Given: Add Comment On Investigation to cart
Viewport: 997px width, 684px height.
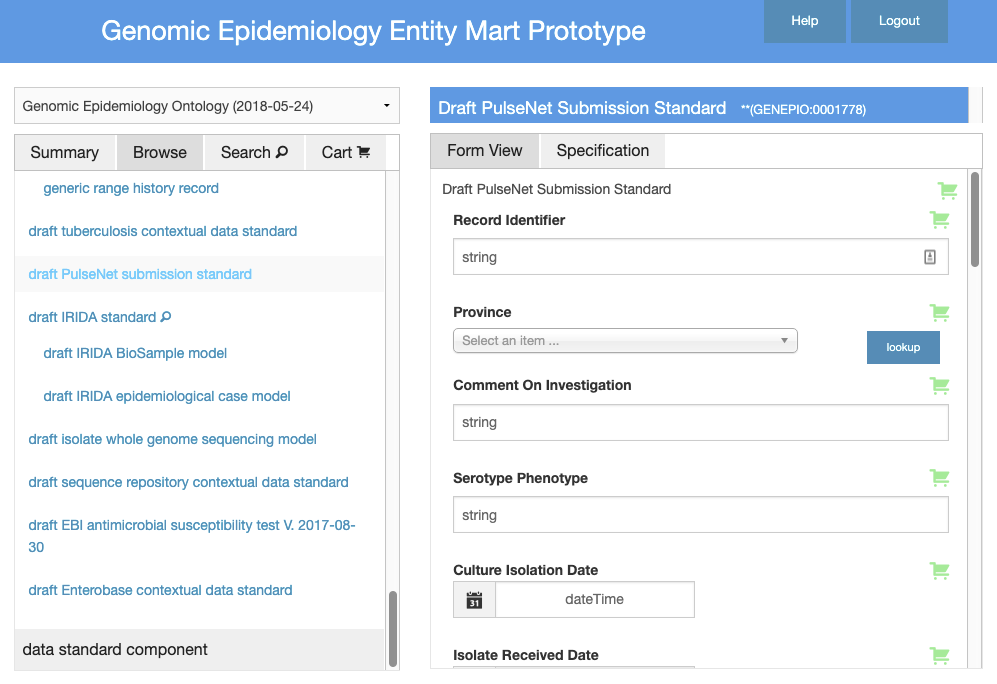Looking at the screenshot, I should click(939, 385).
